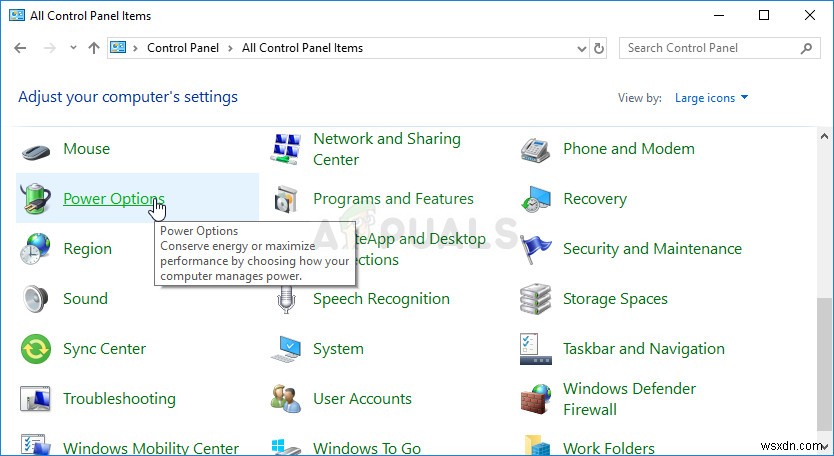The width and height of the screenshot is (834, 456).
Task: Open the Power Options battery icon
Action: [x=36, y=199]
